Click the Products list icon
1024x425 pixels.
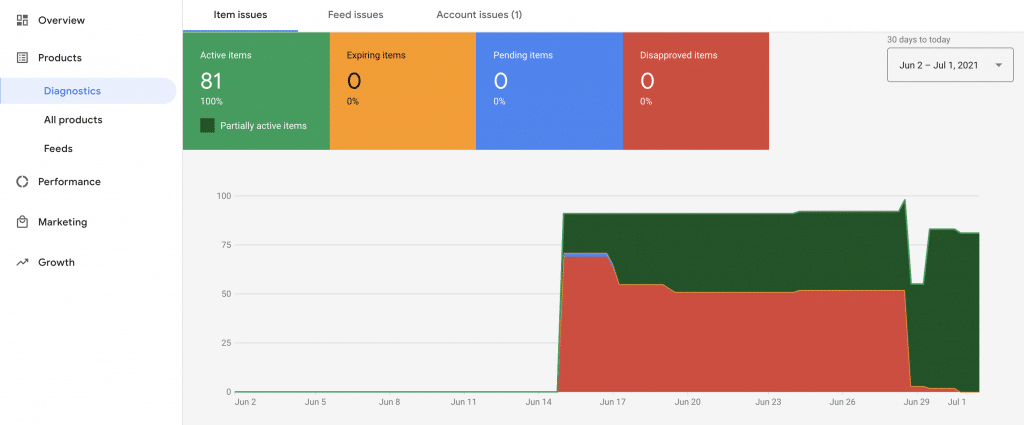point(22,58)
